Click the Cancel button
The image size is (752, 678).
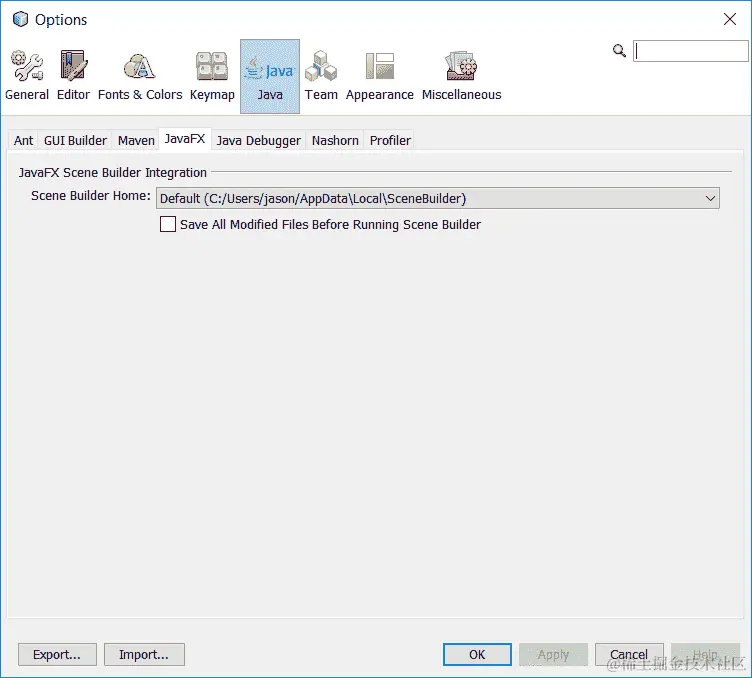(x=629, y=655)
